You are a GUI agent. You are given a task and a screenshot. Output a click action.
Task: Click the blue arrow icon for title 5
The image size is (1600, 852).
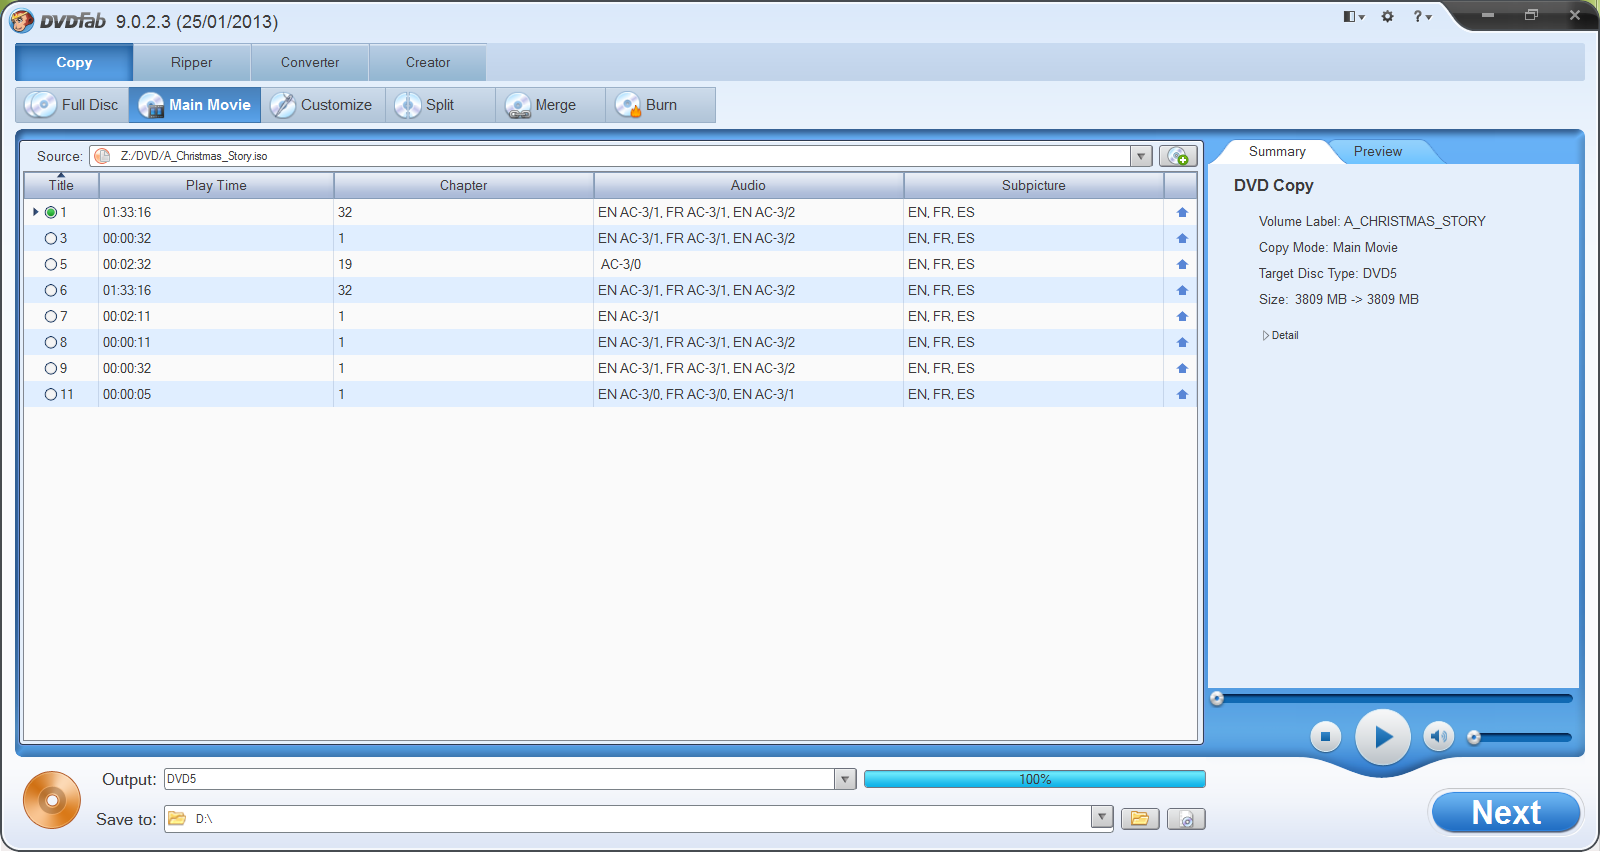1182,264
